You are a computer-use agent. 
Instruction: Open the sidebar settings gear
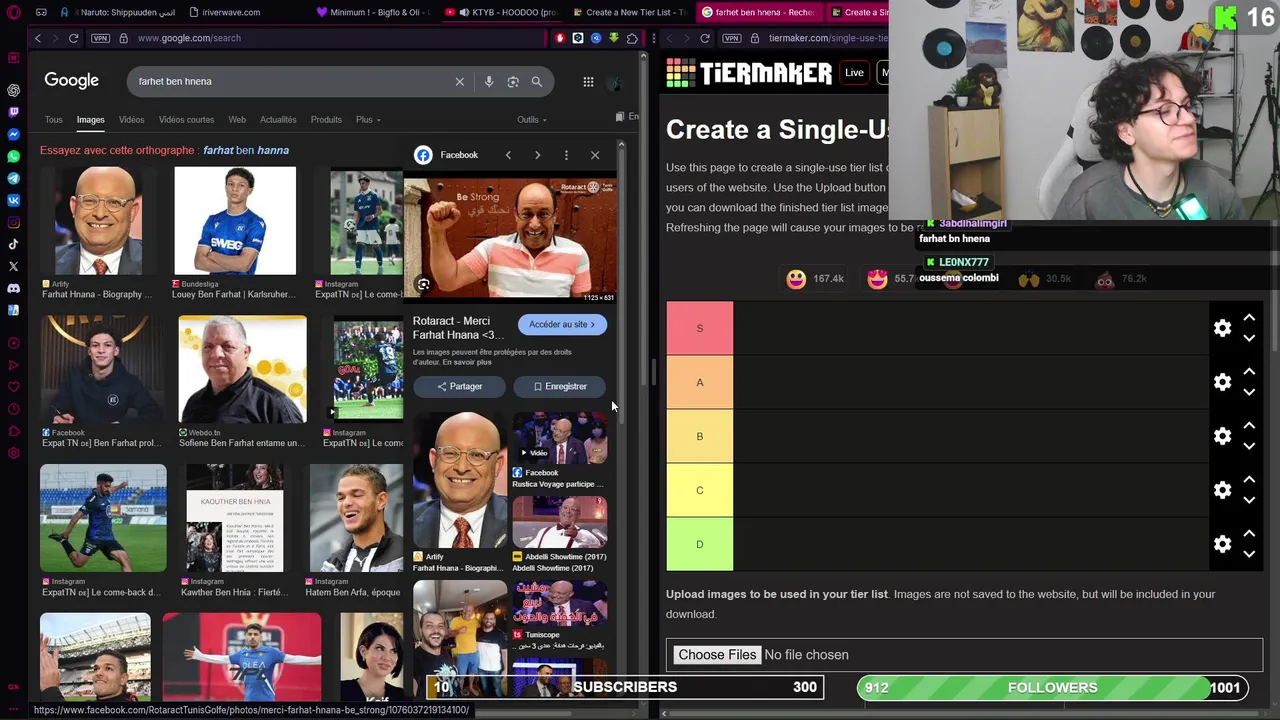[13, 453]
